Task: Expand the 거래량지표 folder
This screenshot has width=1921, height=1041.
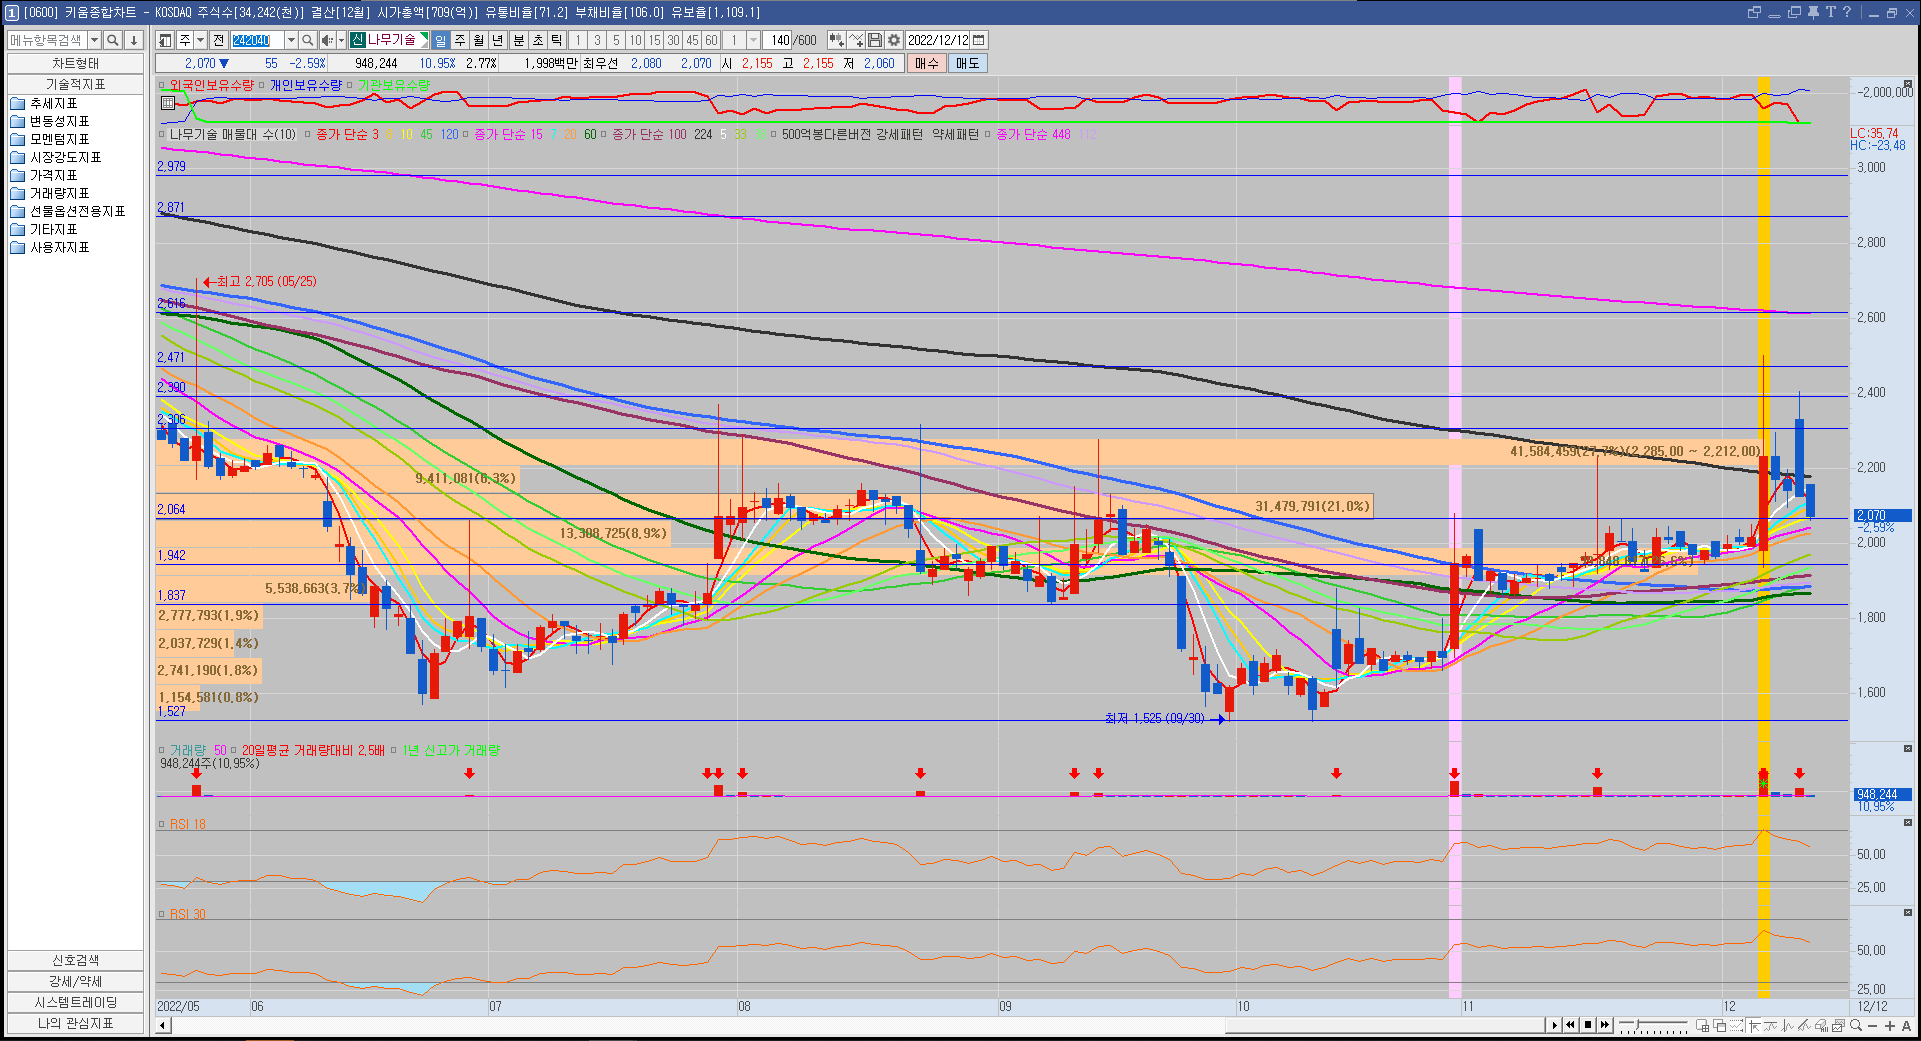Action: [x=59, y=194]
